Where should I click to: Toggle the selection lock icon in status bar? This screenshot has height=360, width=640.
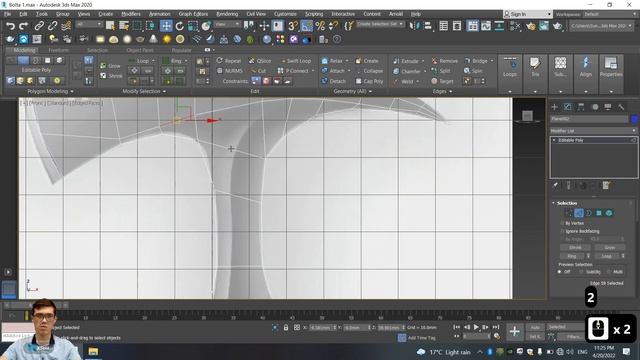click(x=286, y=328)
